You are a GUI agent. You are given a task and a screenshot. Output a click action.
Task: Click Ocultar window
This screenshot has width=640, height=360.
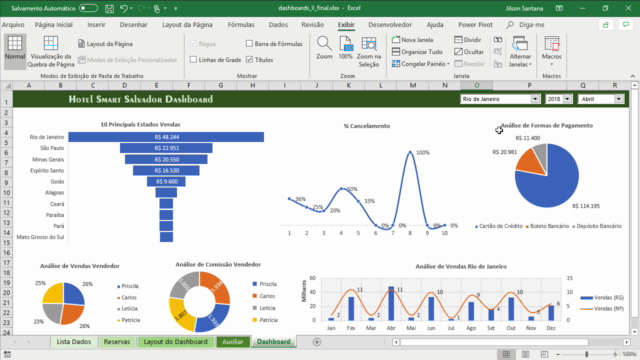click(x=469, y=52)
